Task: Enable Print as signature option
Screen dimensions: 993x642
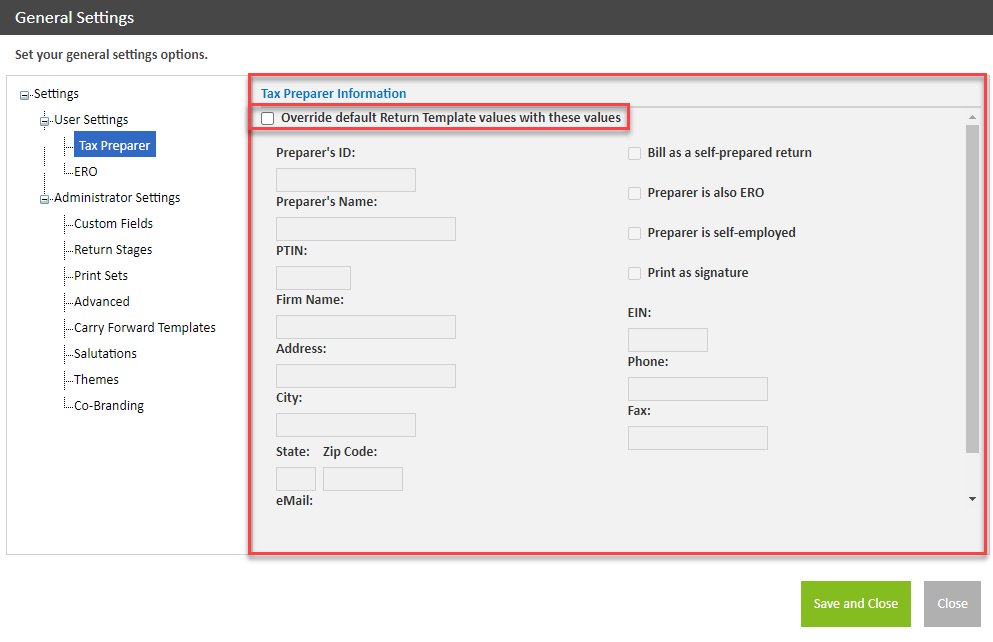Action: point(634,273)
